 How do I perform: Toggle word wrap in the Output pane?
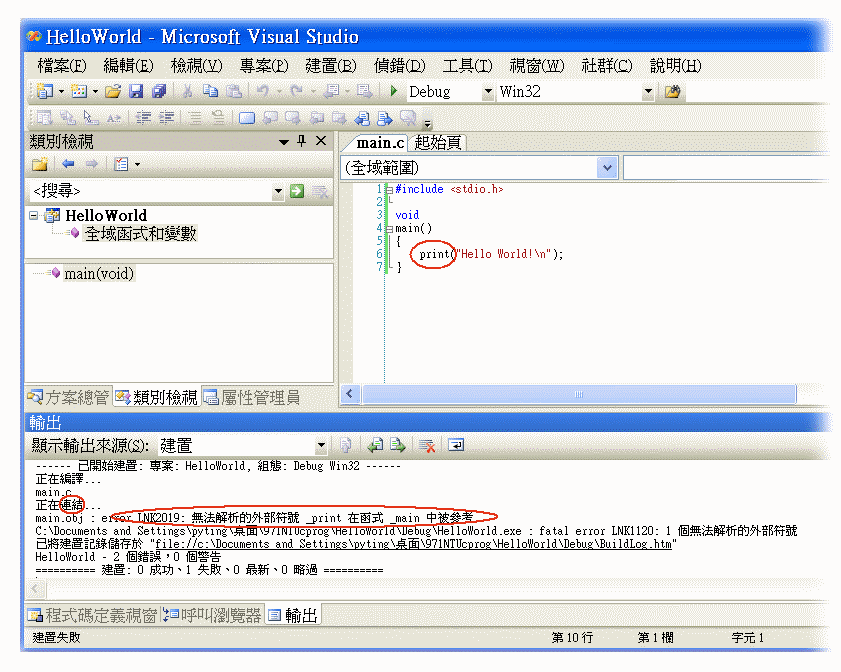click(x=456, y=445)
